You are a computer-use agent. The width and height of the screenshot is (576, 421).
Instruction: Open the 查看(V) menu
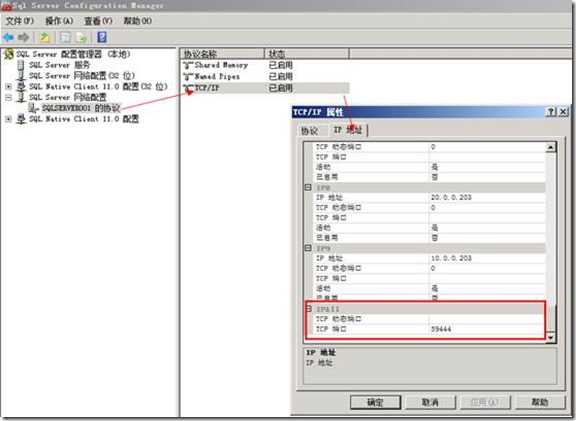tap(98, 21)
